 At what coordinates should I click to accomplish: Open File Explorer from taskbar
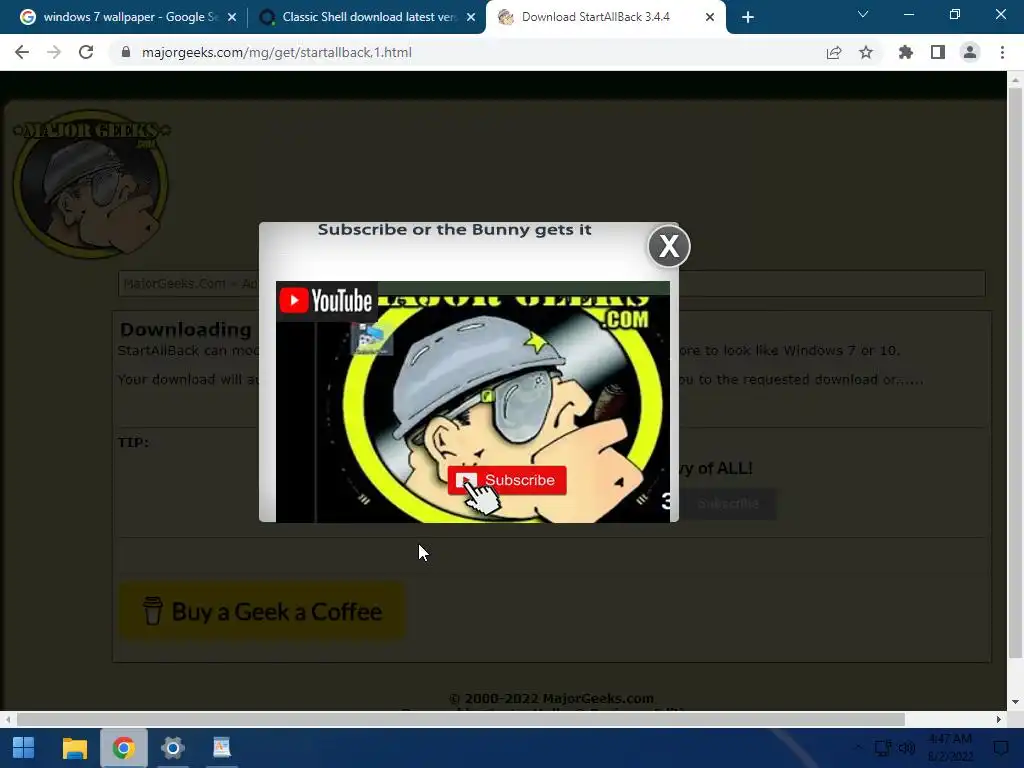[x=74, y=748]
